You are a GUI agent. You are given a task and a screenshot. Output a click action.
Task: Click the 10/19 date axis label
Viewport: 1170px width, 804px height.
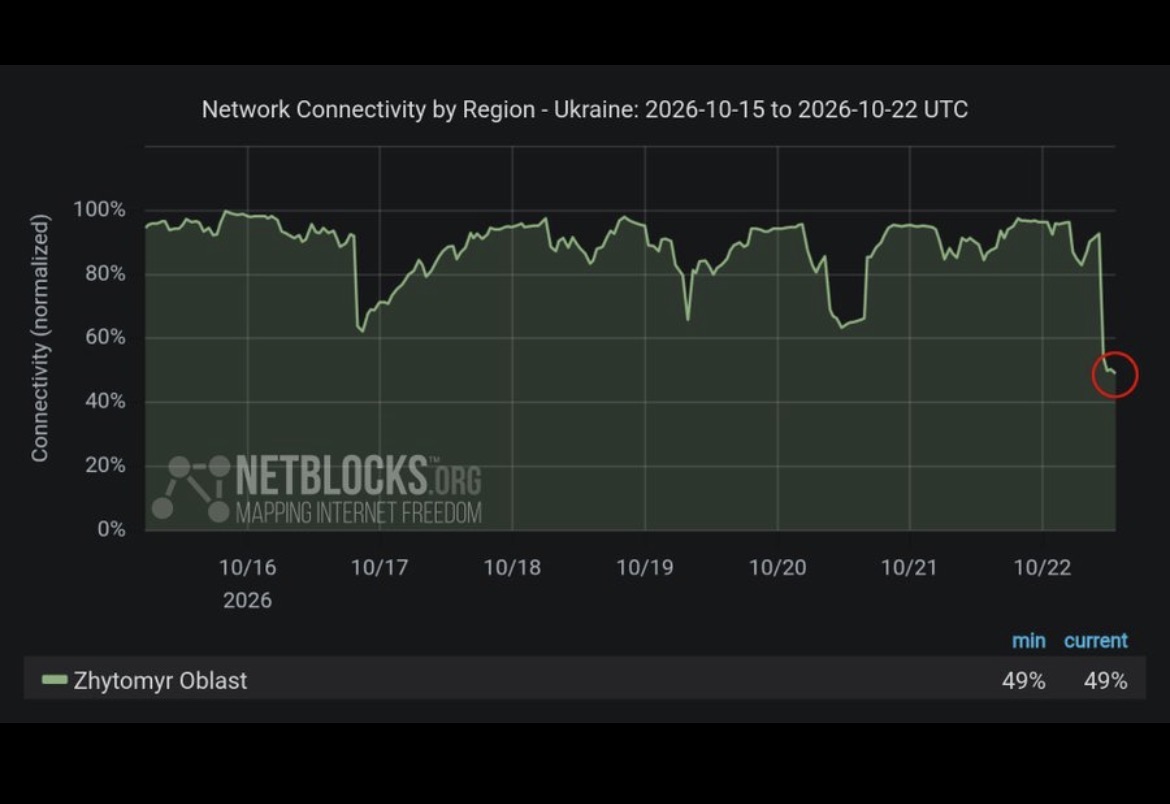point(645,567)
